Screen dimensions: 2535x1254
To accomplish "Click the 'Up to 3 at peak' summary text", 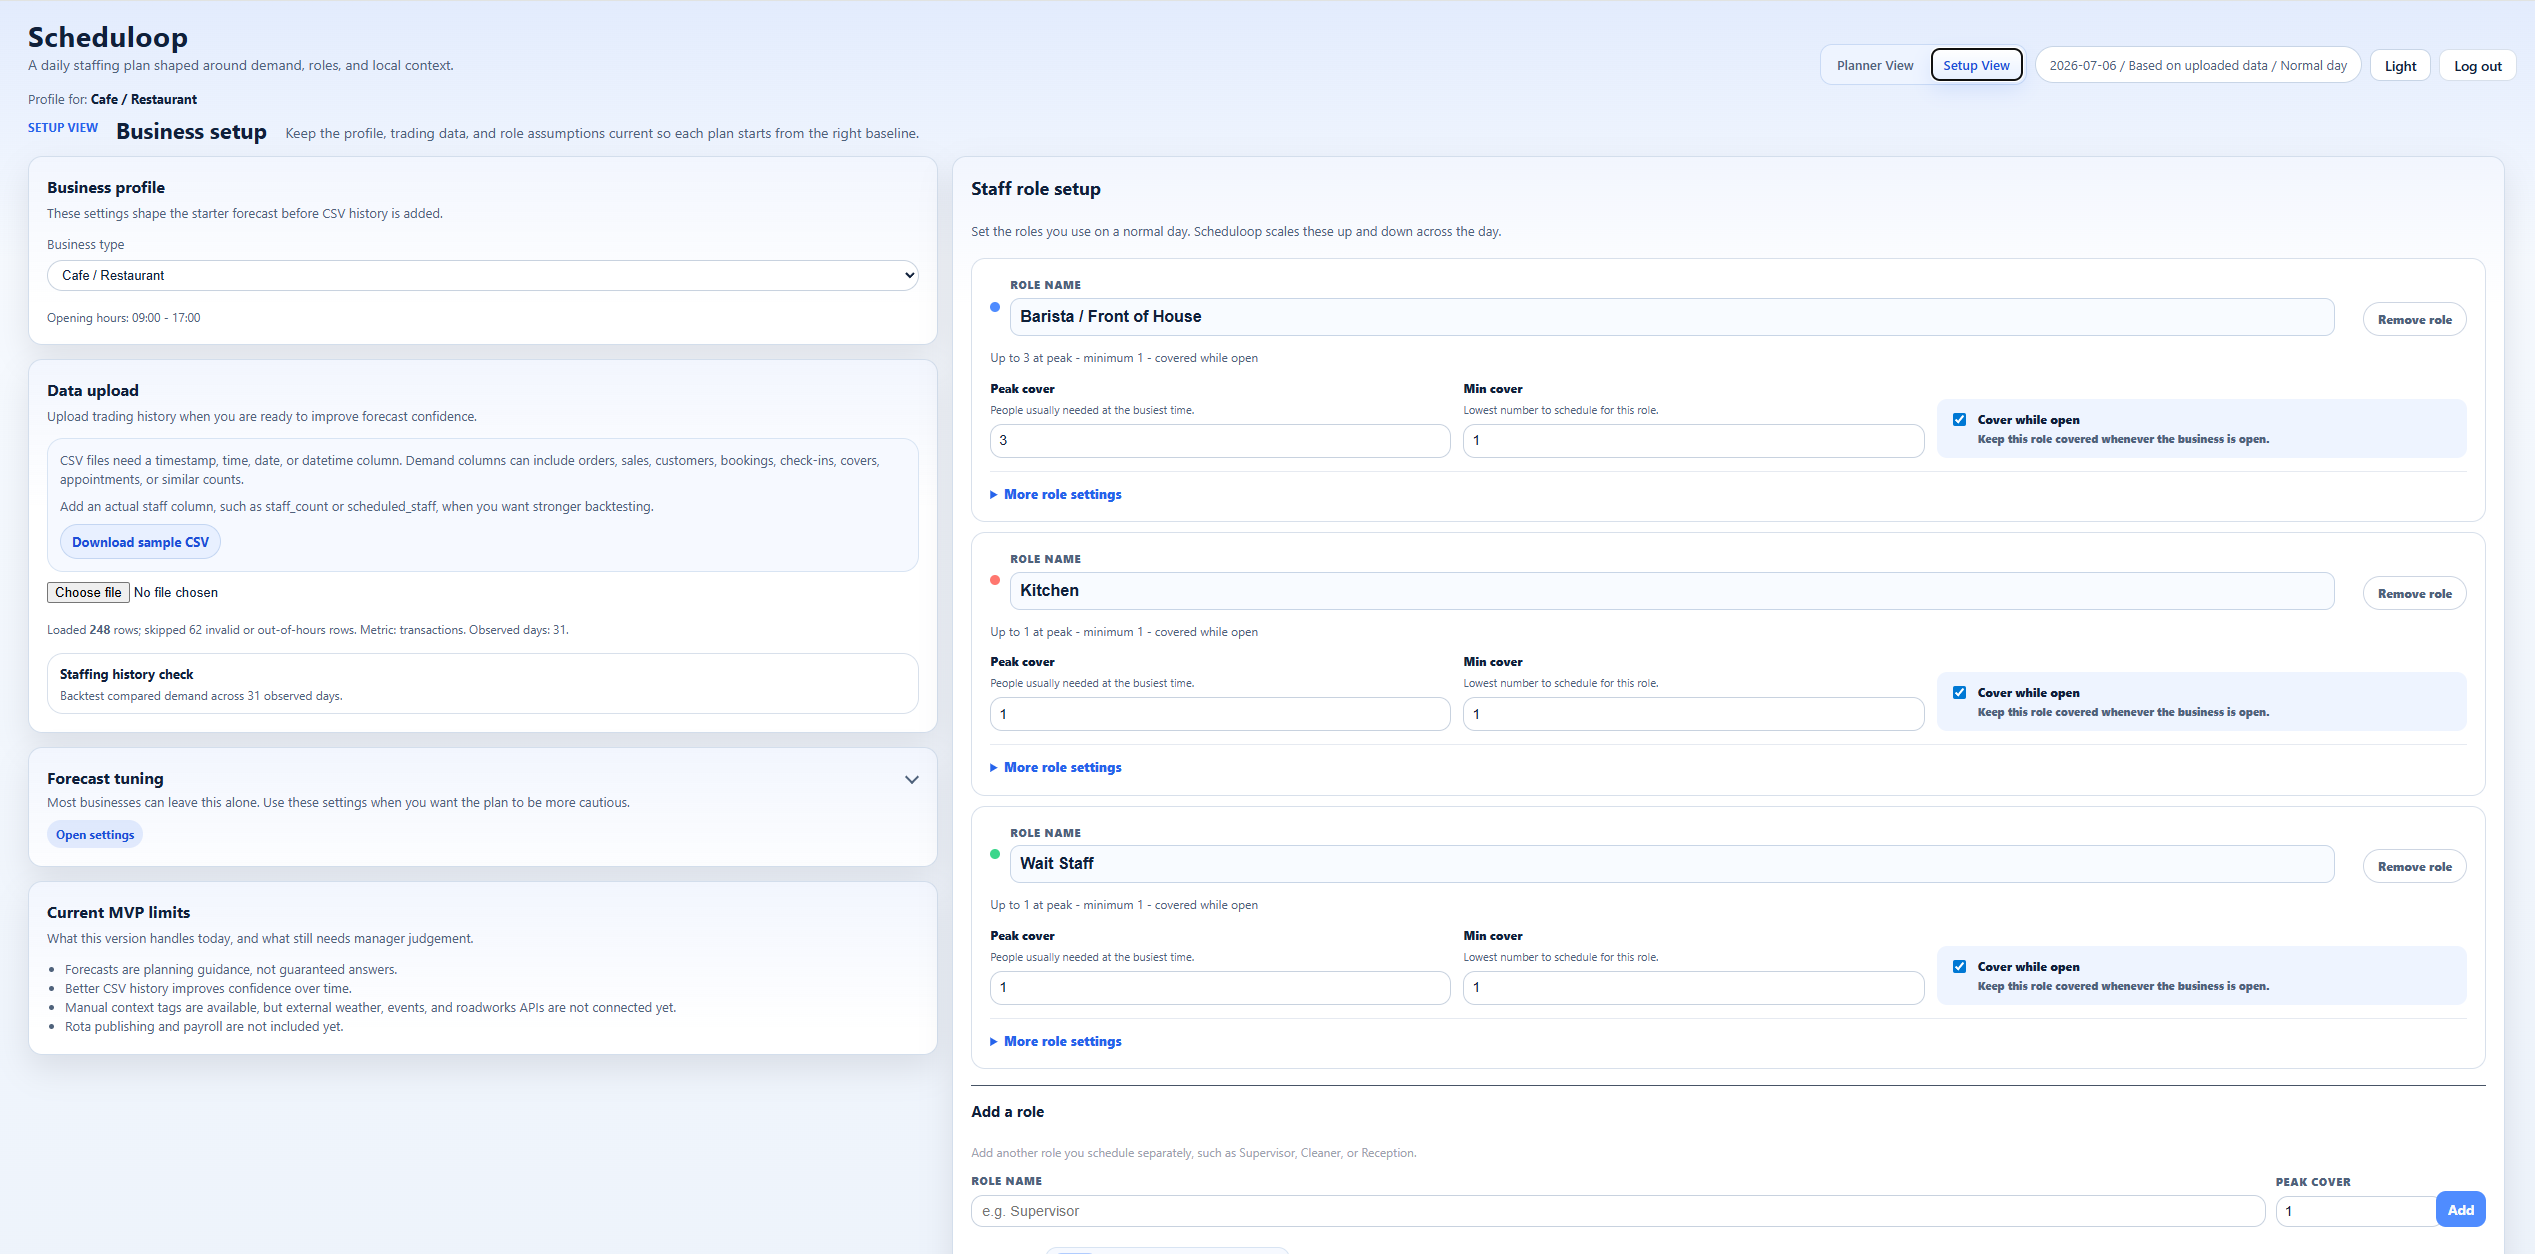I will 1124,358.
